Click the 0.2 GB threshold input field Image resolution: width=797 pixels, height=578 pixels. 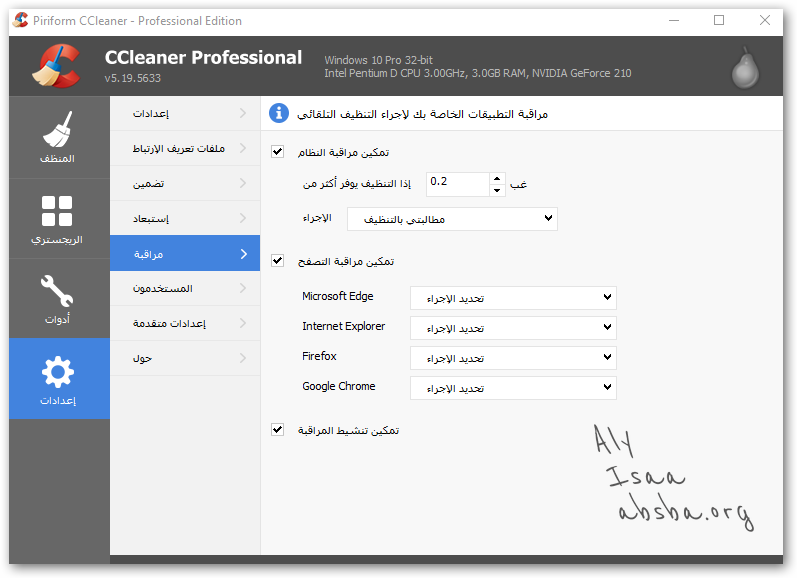click(x=457, y=183)
